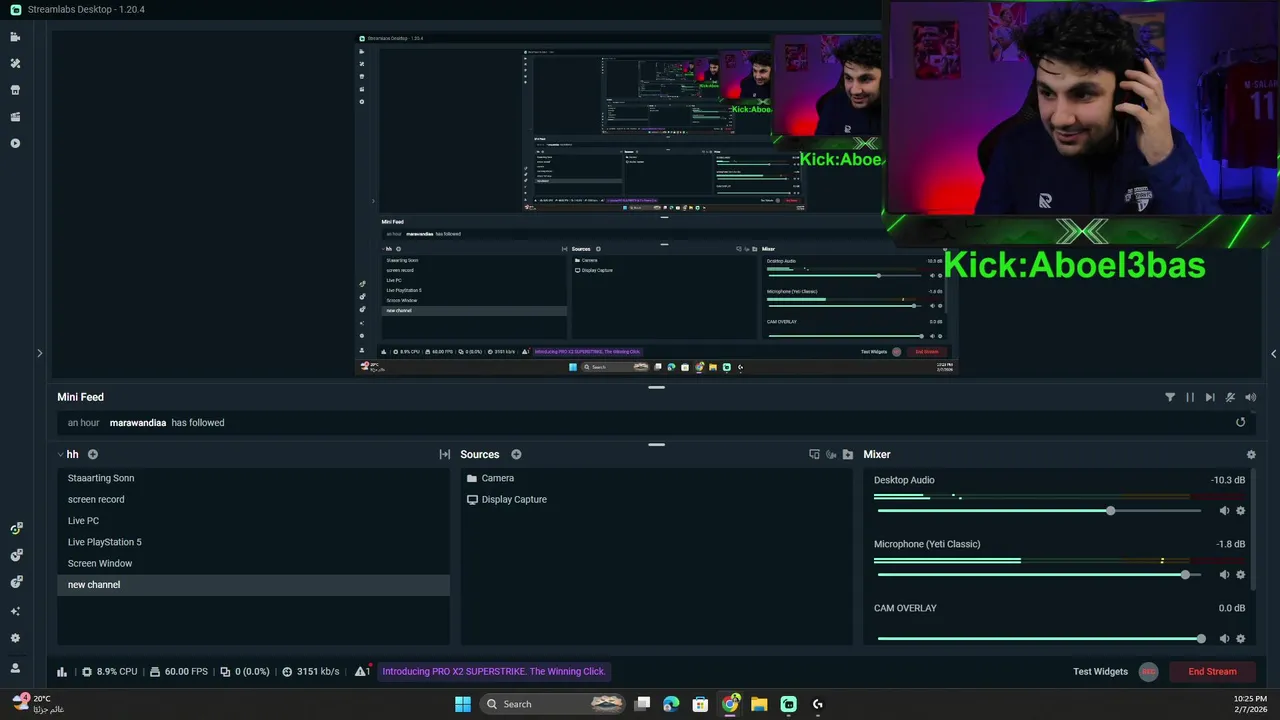Toggle Mini Feed mute event alerts icon
This screenshot has width=1280, height=720.
pyautogui.click(x=1230, y=397)
